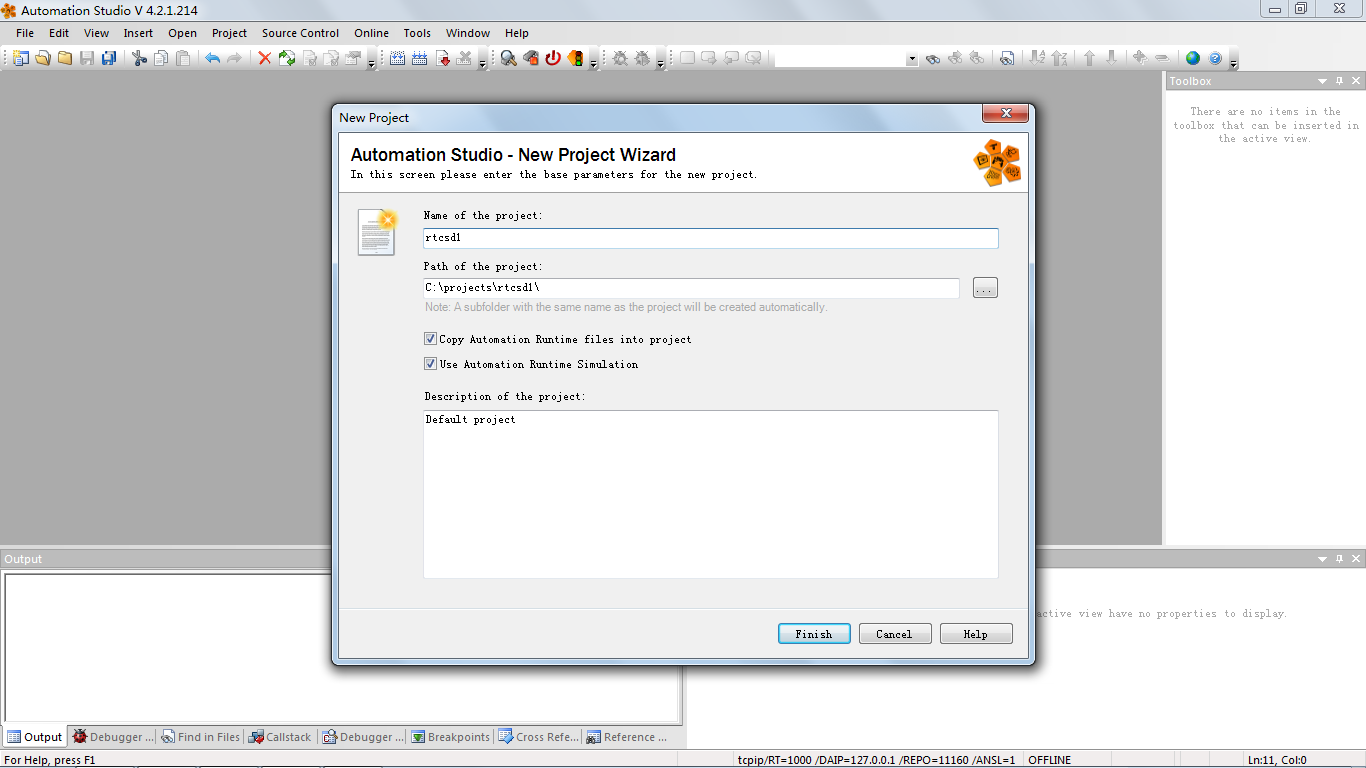Image resolution: width=1366 pixels, height=768 pixels.
Task: Switch to the Callstack tab
Action: (280, 737)
